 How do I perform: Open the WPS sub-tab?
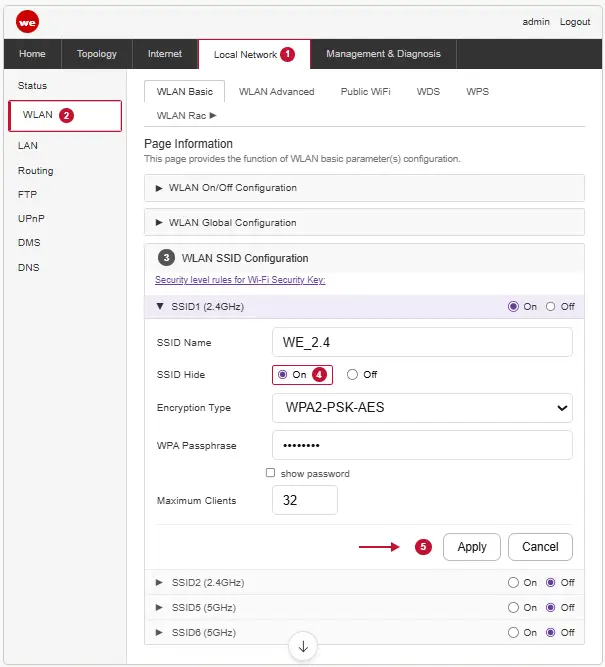coord(477,91)
